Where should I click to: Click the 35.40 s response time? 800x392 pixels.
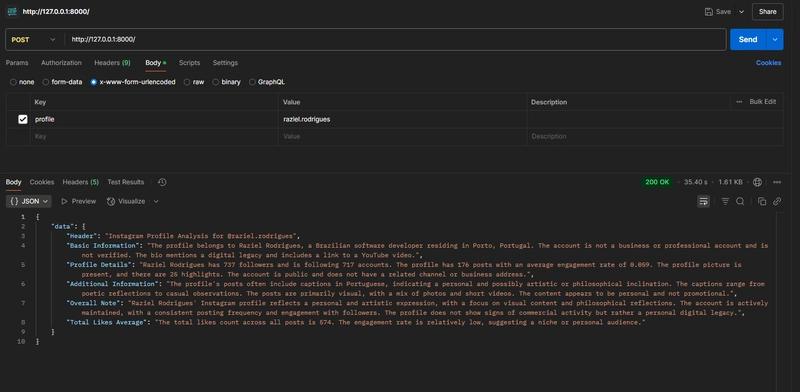(x=695, y=182)
